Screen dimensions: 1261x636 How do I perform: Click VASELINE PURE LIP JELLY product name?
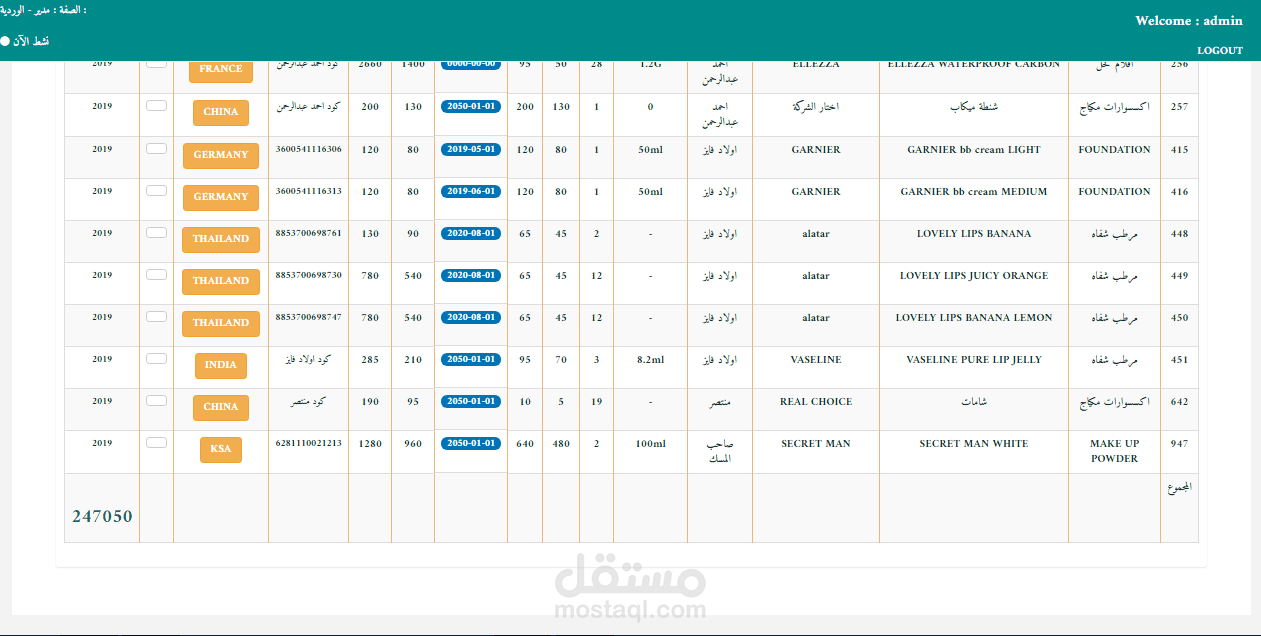974,360
